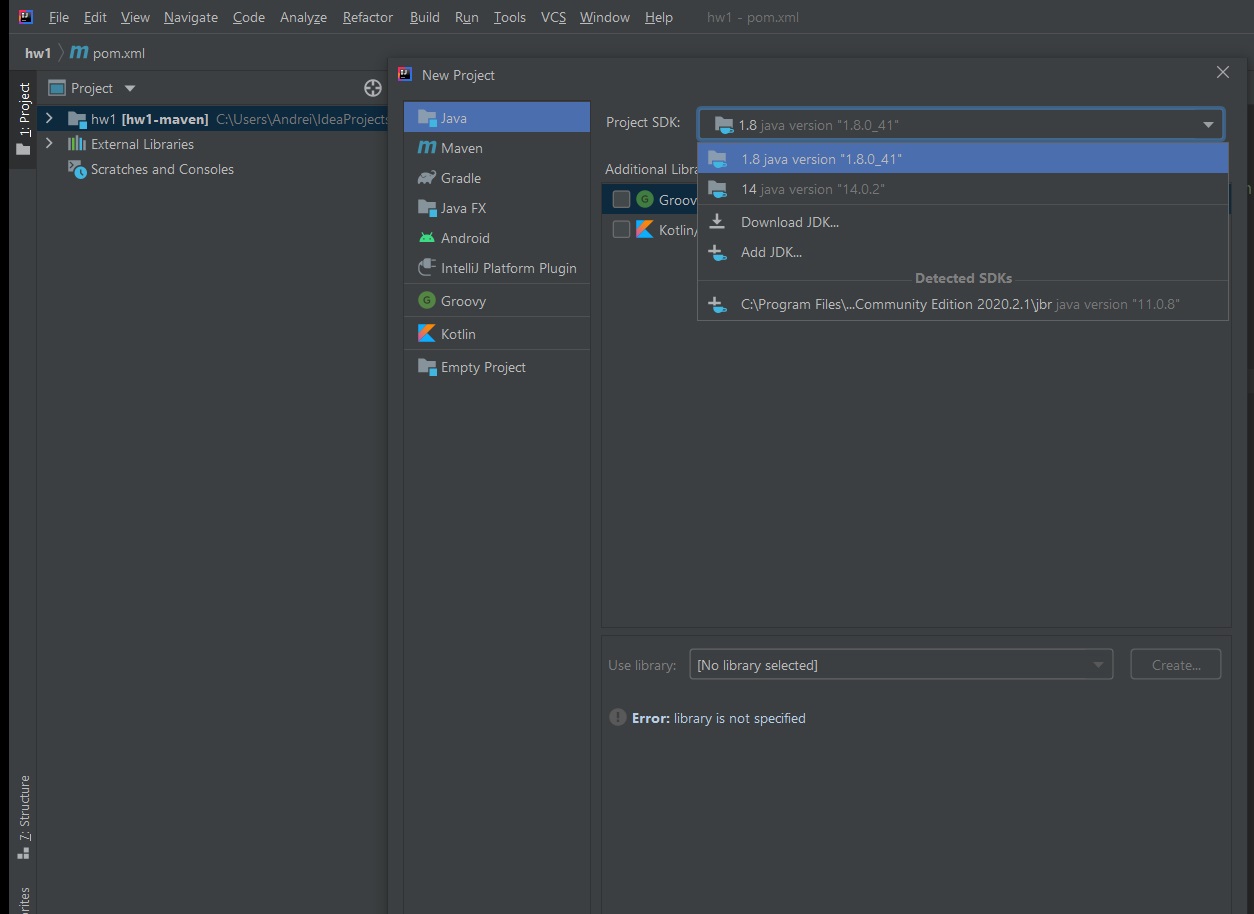Open the Code menu
The width and height of the screenshot is (1254, 914).
(x=249, y=17)
